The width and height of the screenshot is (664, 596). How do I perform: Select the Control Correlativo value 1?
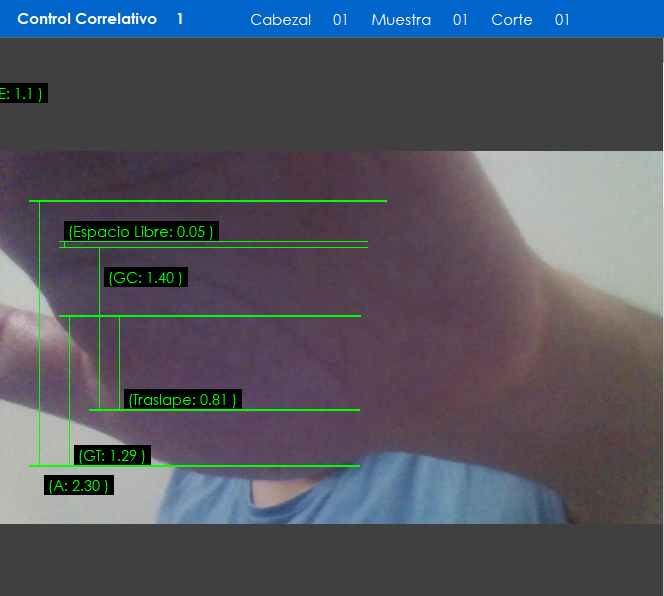click(x=180, y=19)
